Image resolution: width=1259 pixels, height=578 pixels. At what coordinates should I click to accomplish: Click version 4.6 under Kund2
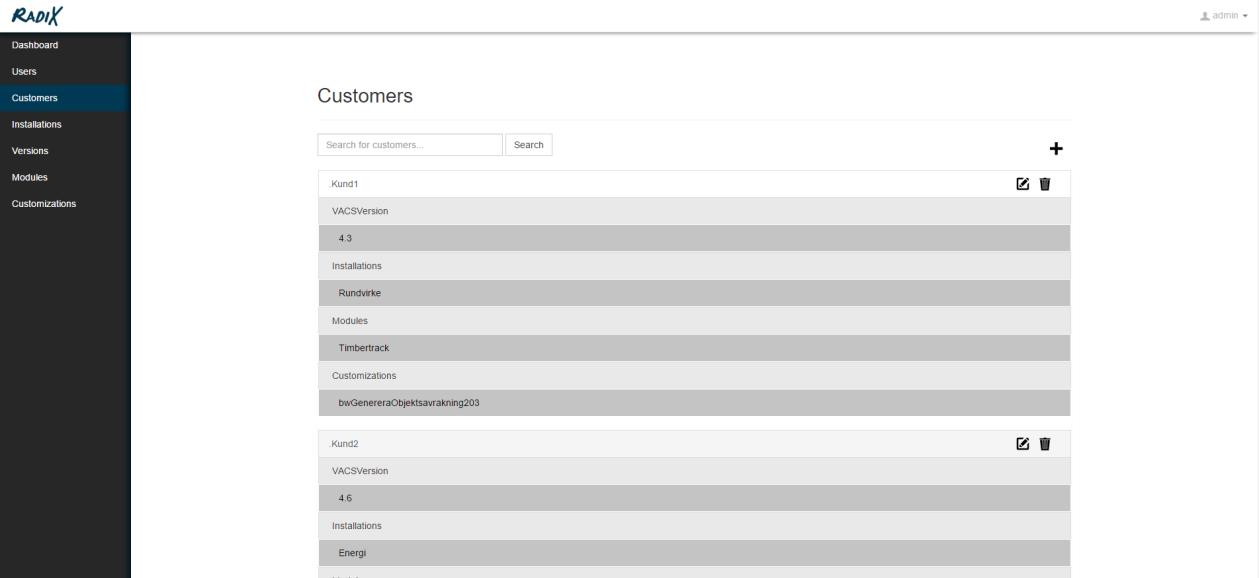pyautogui.click(x=694, y=498)
